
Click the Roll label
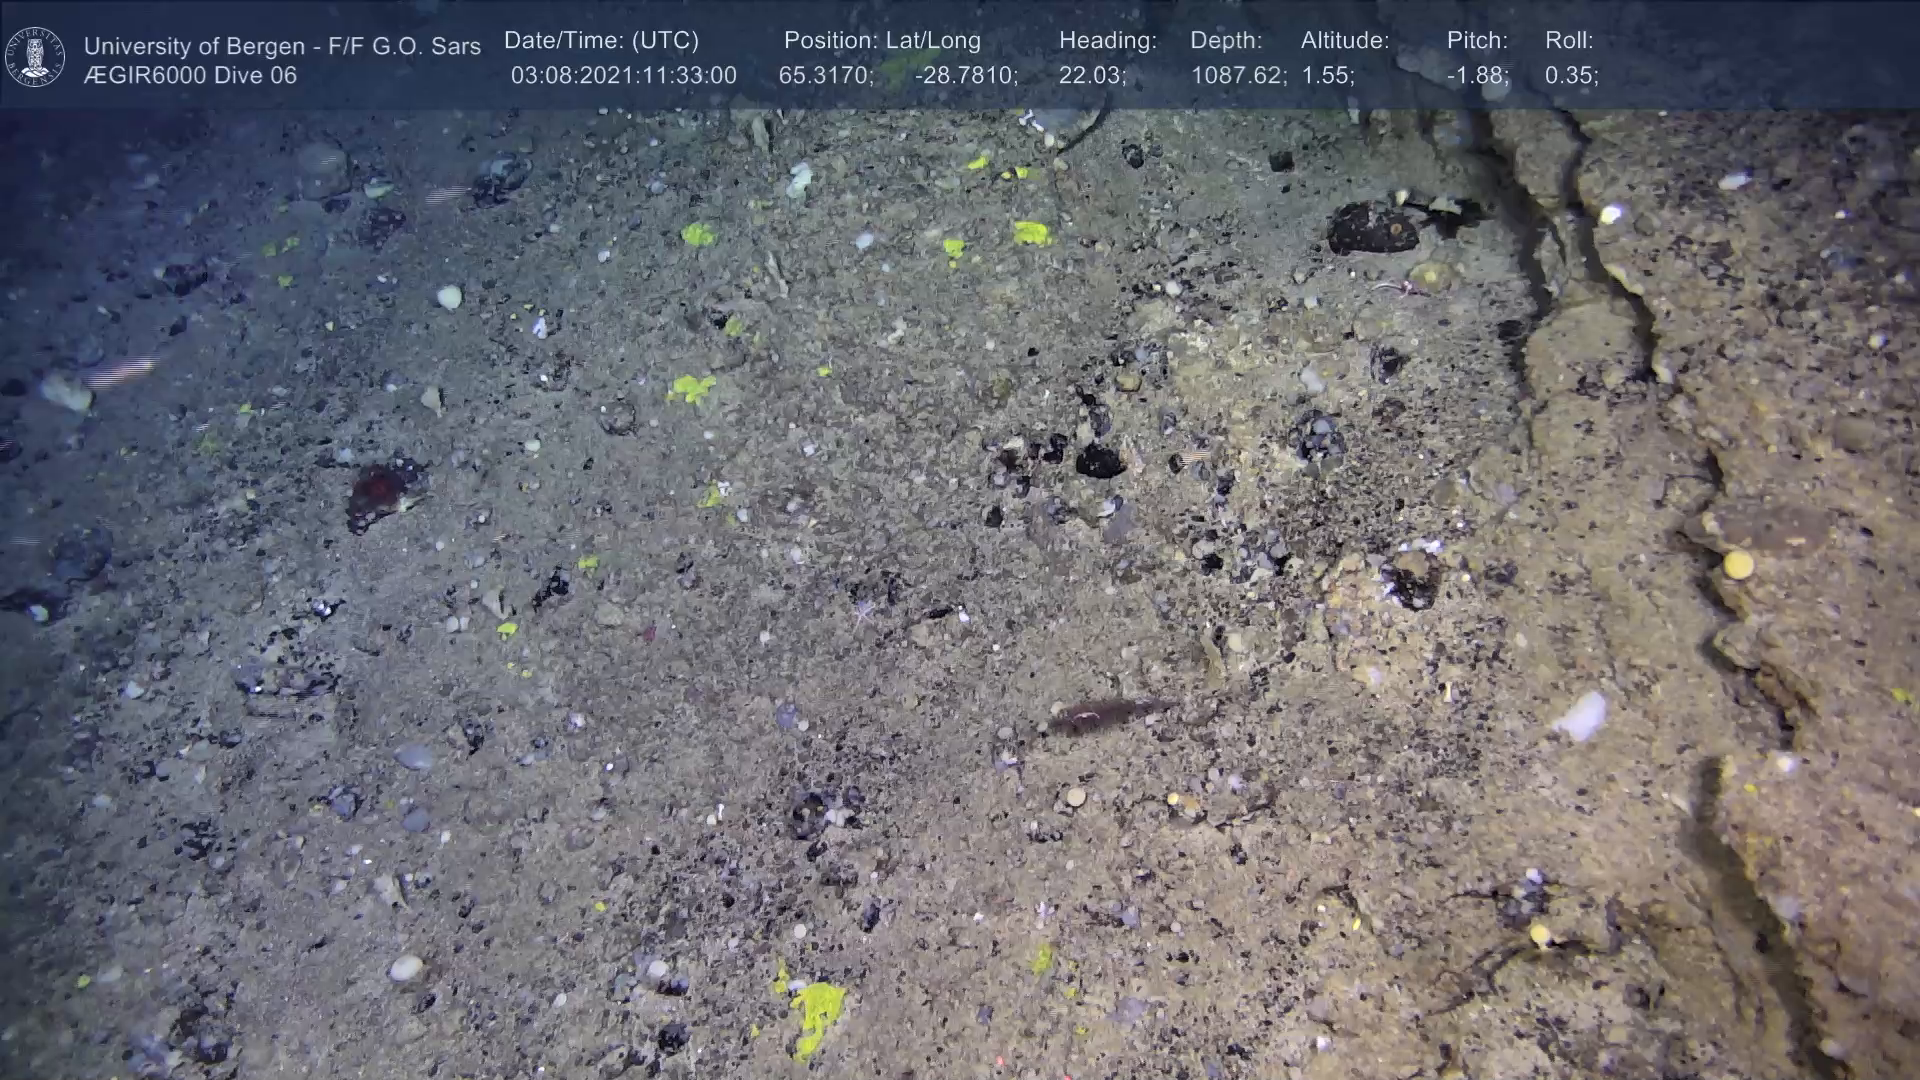[x=1568, y=41]
